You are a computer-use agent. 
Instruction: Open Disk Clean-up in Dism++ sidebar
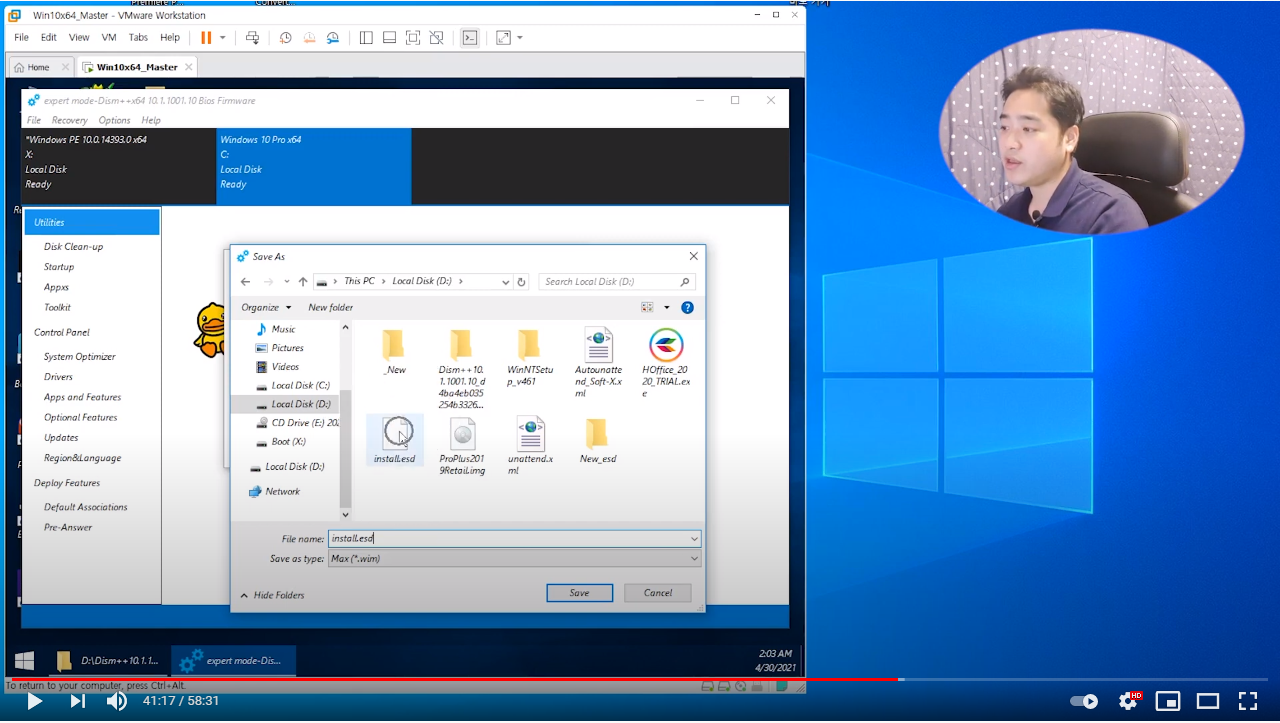pos(73,247)
